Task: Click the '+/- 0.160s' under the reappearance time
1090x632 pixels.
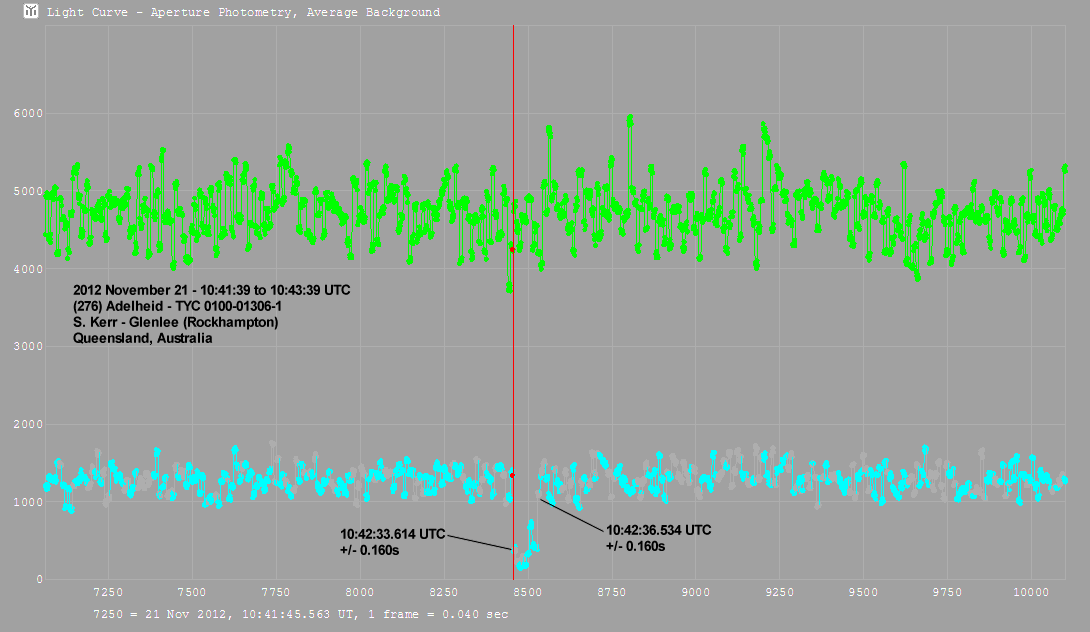Action: click(635, 546)
